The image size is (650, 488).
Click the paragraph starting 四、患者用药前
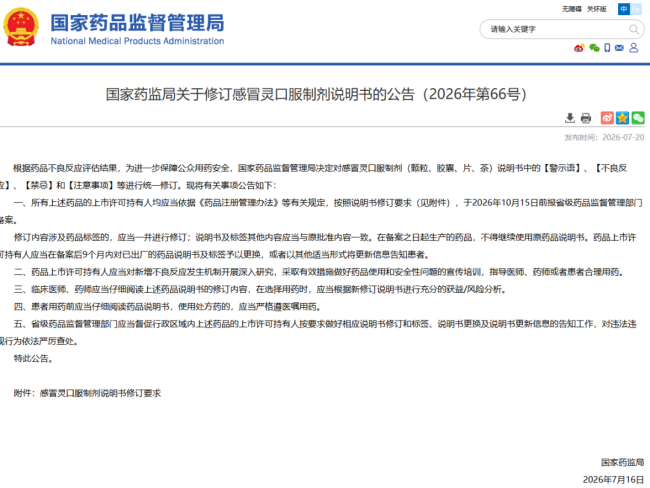[x=168, y=307]
